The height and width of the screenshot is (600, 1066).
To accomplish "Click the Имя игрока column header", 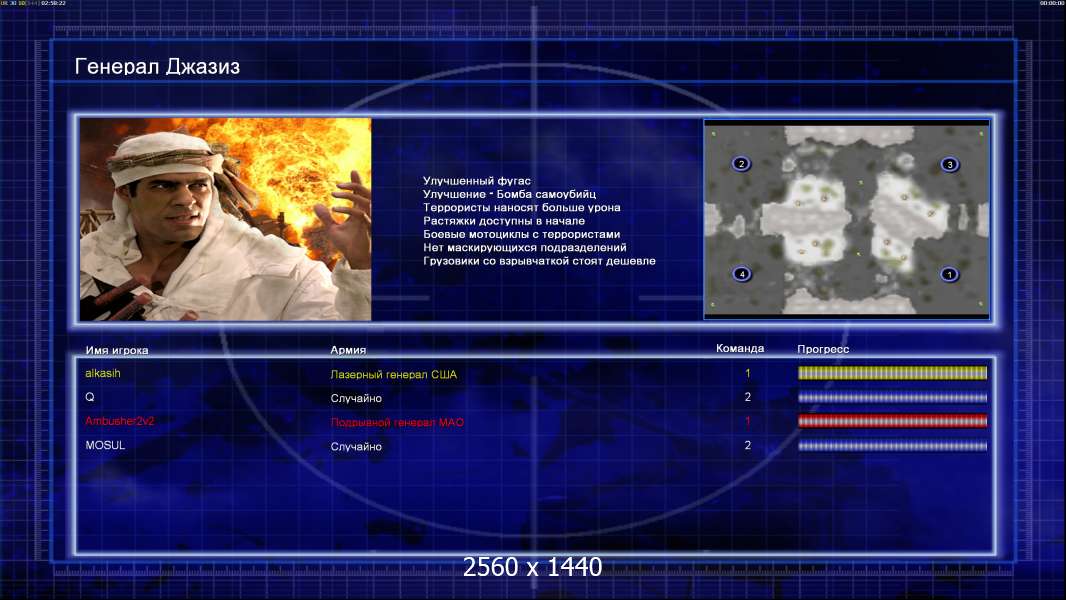I will click(117, 351).
